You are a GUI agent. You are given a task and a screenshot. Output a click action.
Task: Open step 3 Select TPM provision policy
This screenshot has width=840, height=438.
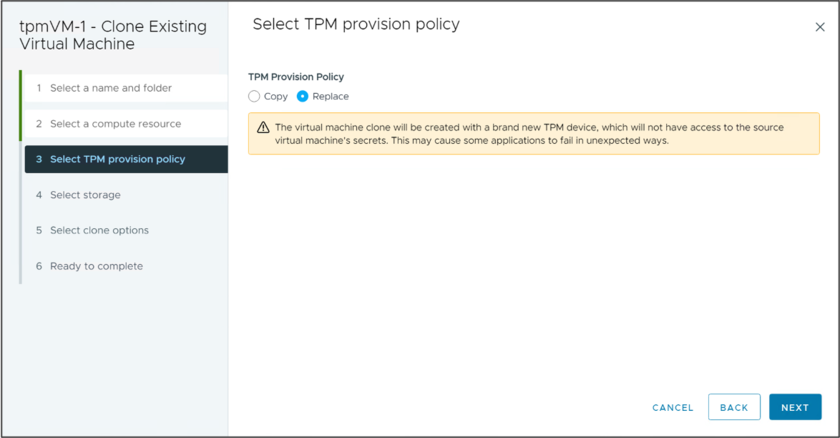pos(117,159)
